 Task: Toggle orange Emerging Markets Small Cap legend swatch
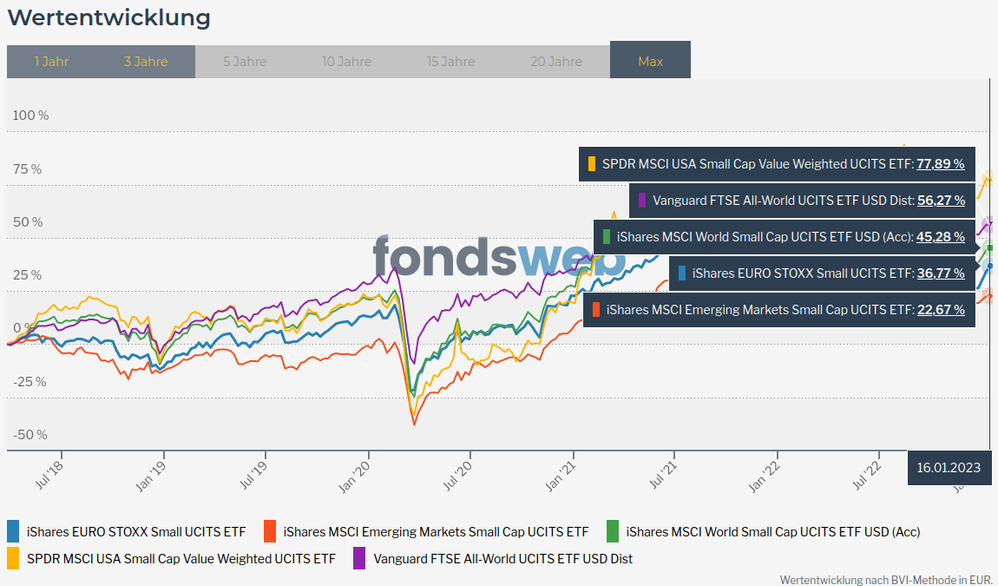269,531
